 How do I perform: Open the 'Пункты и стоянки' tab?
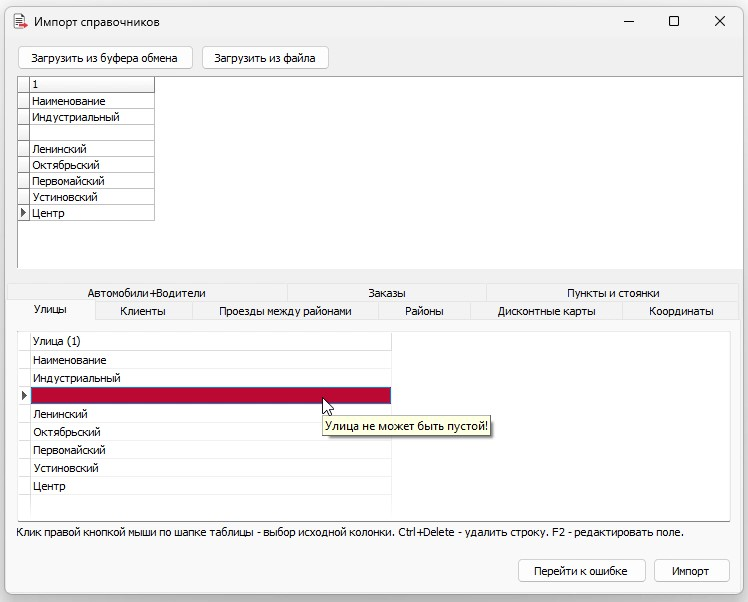[x=612, y=293]
